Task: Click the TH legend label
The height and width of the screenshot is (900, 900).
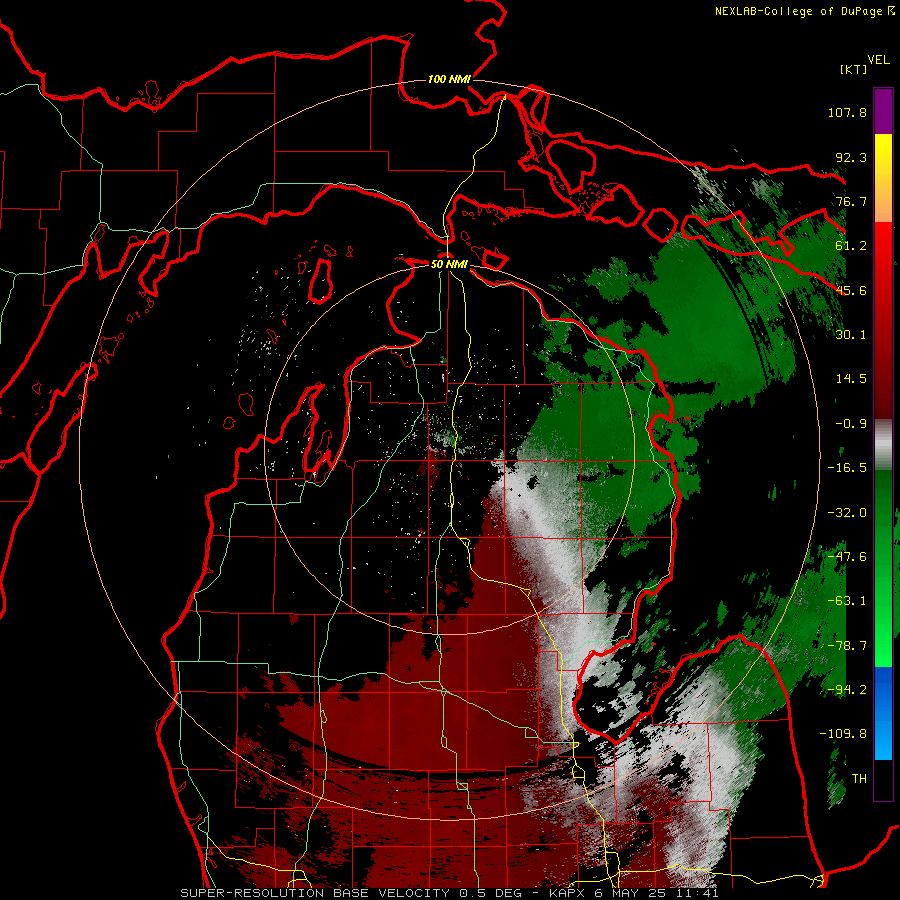Action: (x=859, y=779)
